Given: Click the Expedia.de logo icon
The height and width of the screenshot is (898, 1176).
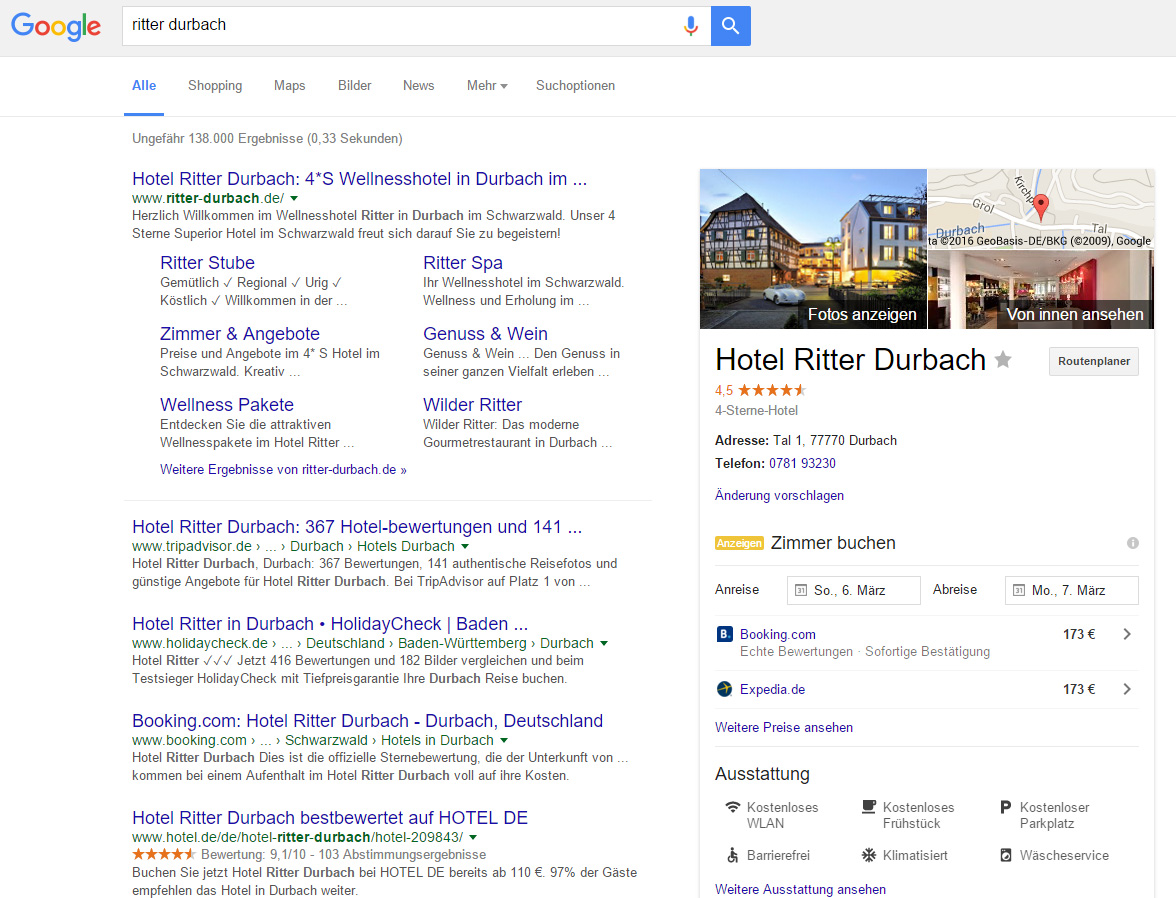Looking at the screenshot, I should pyautogui.click(x=724, y=689).
